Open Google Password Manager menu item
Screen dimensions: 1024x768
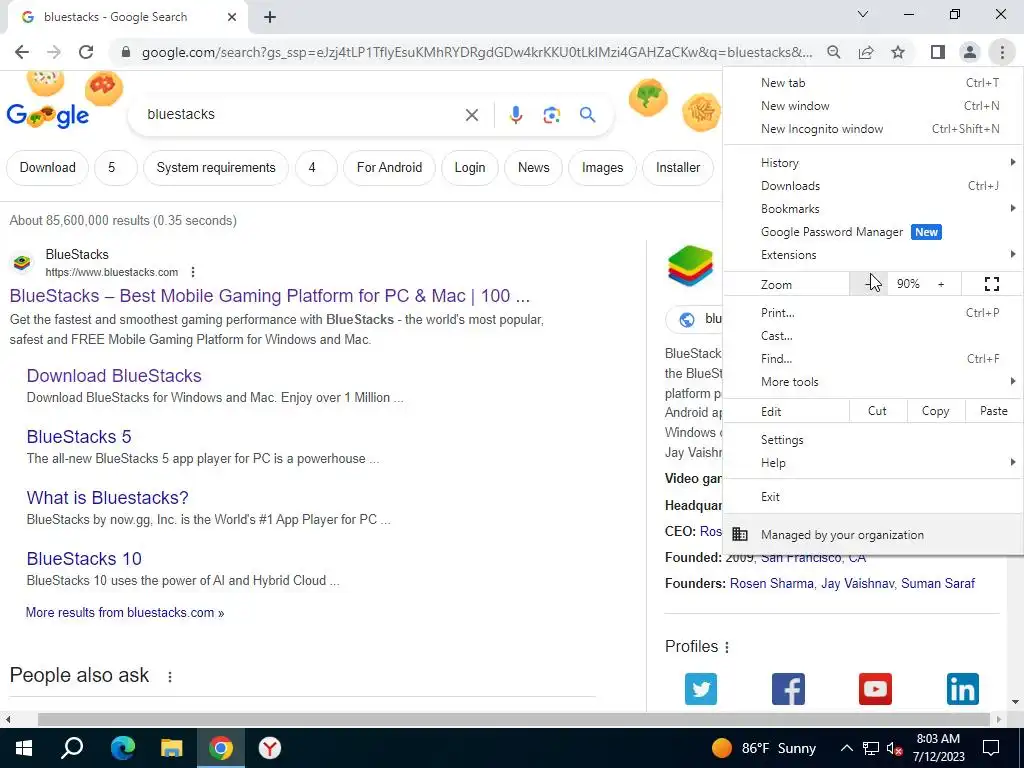coord(873,232)
